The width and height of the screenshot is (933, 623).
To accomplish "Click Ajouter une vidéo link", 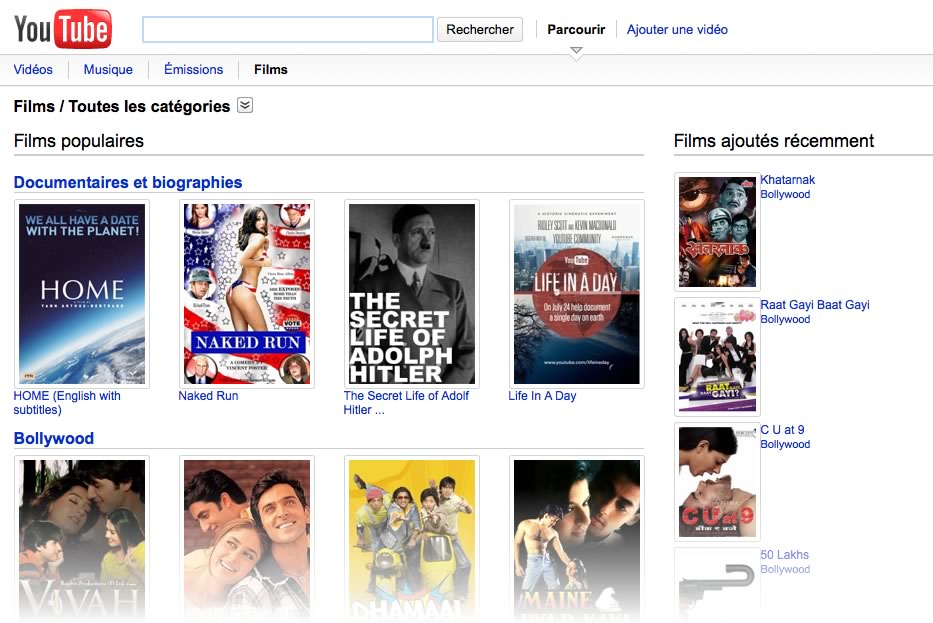I will coord(677,29).
